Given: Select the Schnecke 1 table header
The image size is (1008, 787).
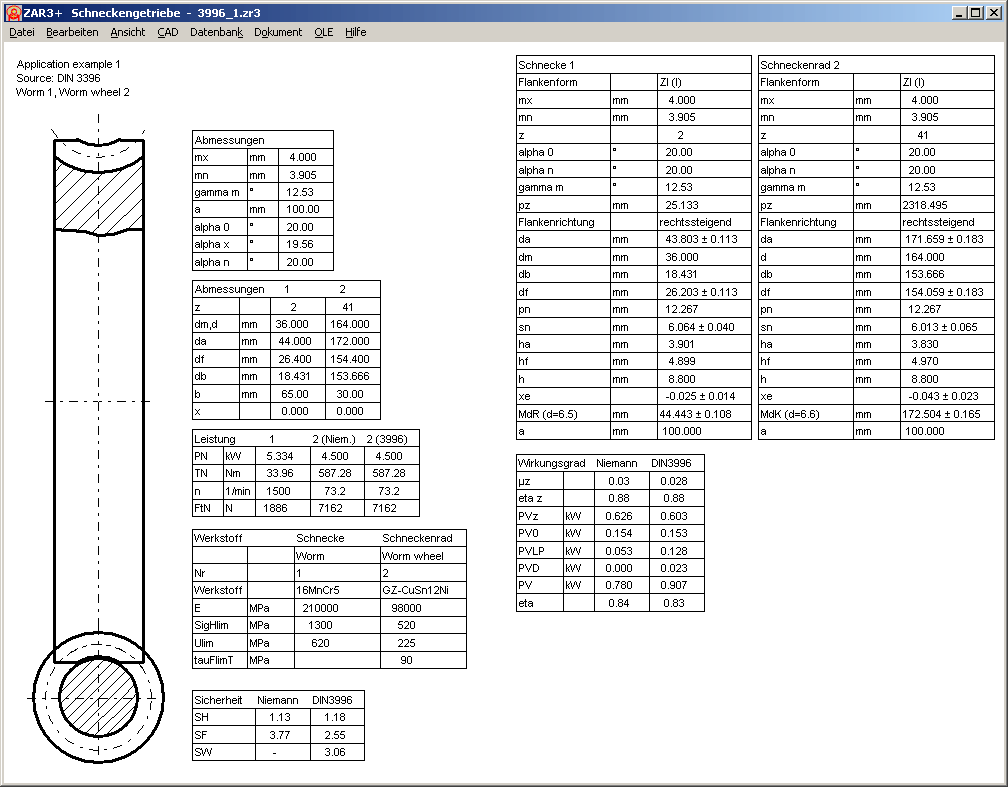Looking at the screenshot, I should (546, 65).
